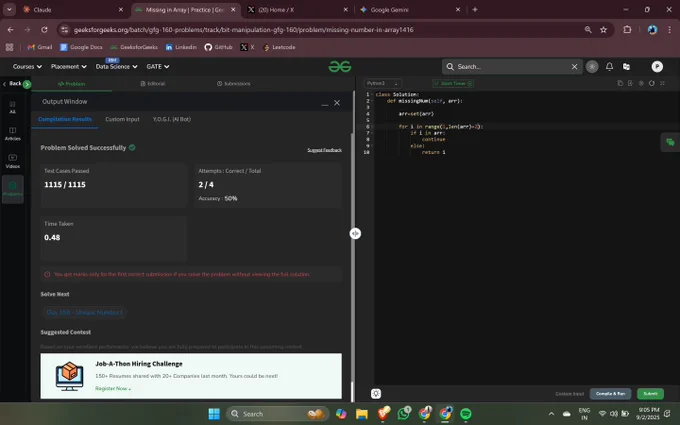Open the Y.O.G.I. (AI Bot) tab
The width and height of the screenshot is (680, 425).
coord(172,119)
